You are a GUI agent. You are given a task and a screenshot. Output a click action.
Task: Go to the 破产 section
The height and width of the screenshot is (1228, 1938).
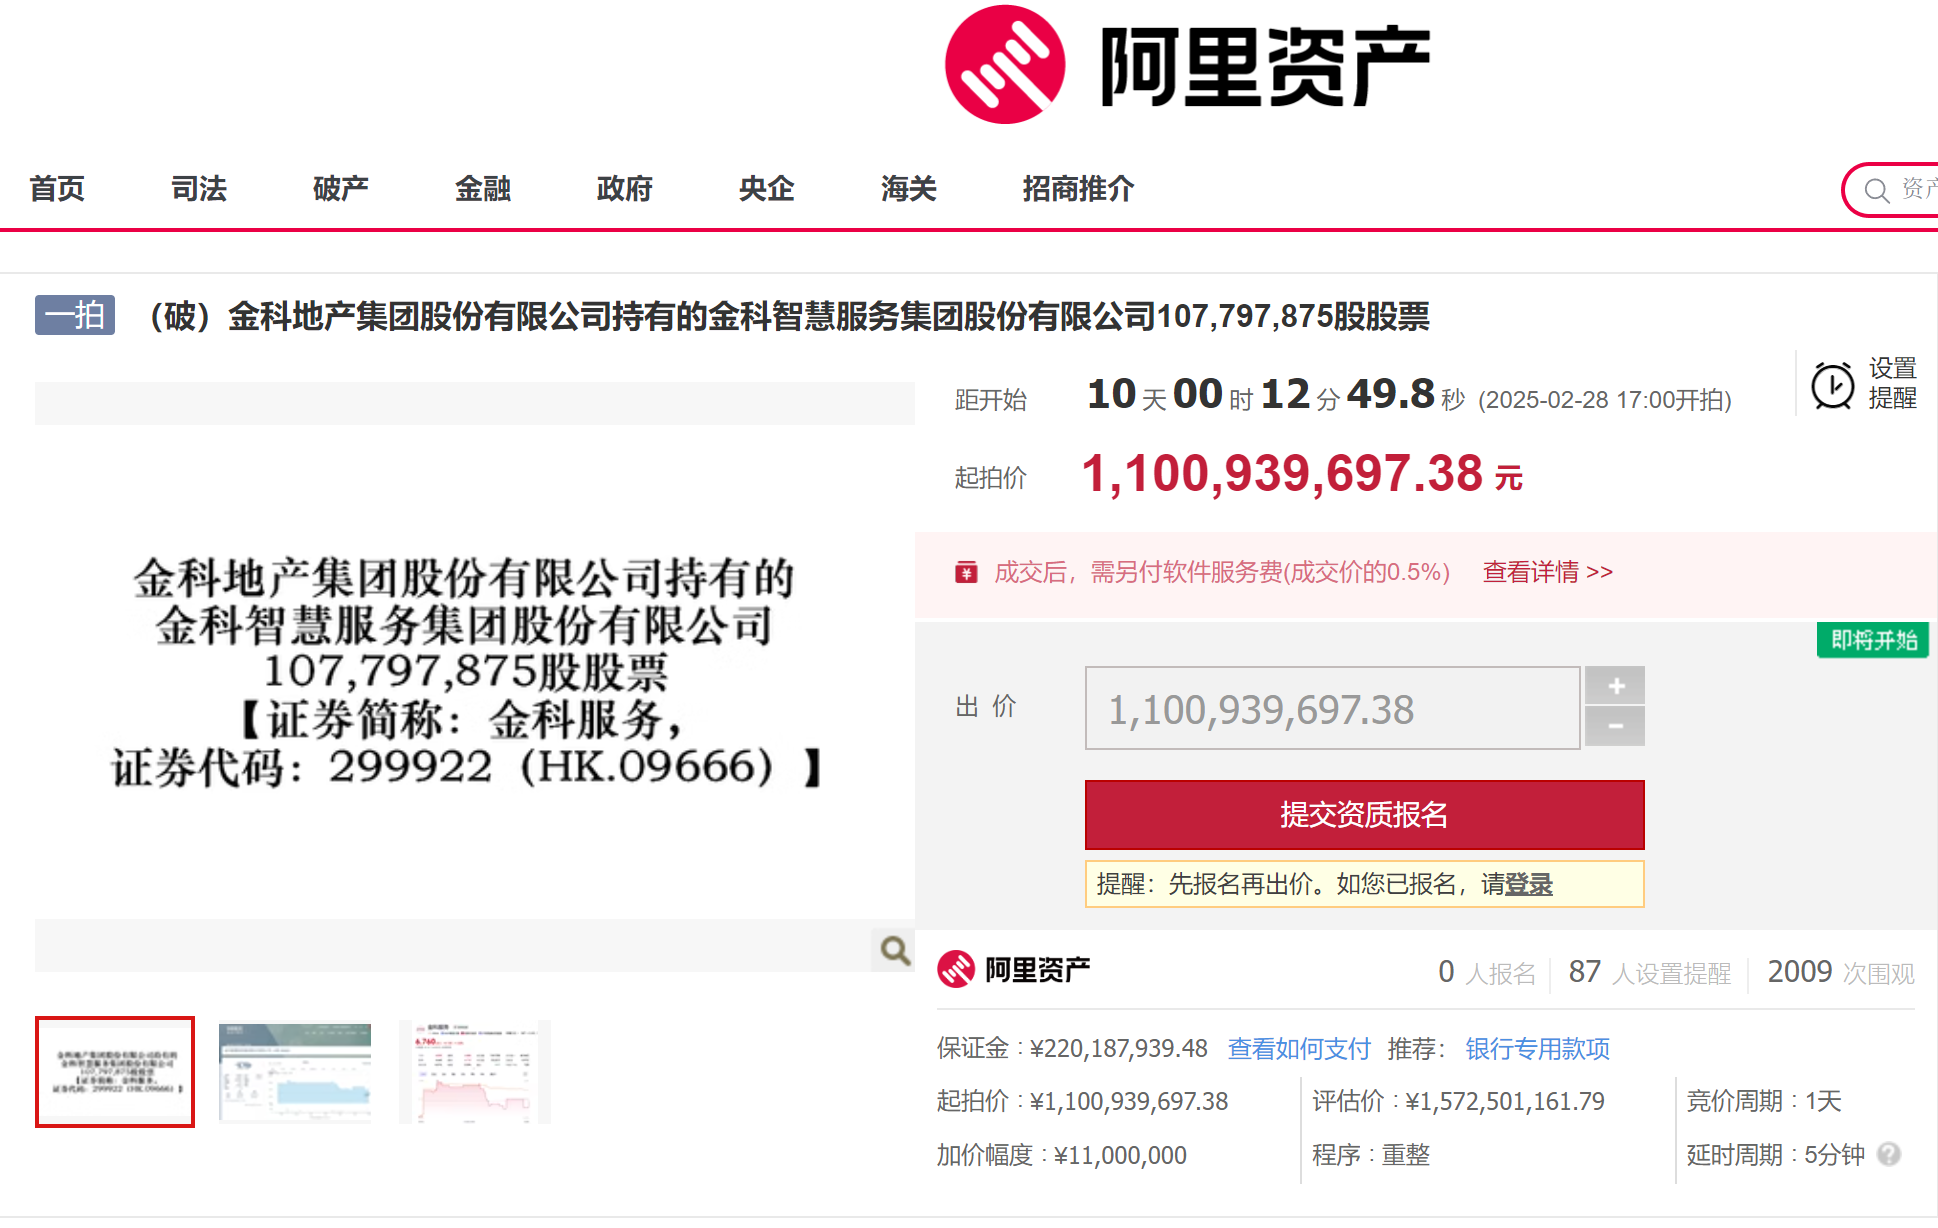pyautogui.click(x=341, y=188)
